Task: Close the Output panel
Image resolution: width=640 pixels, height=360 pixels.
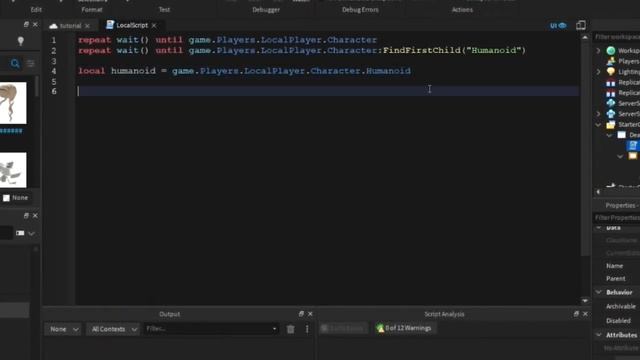Action: coord(310,314)
